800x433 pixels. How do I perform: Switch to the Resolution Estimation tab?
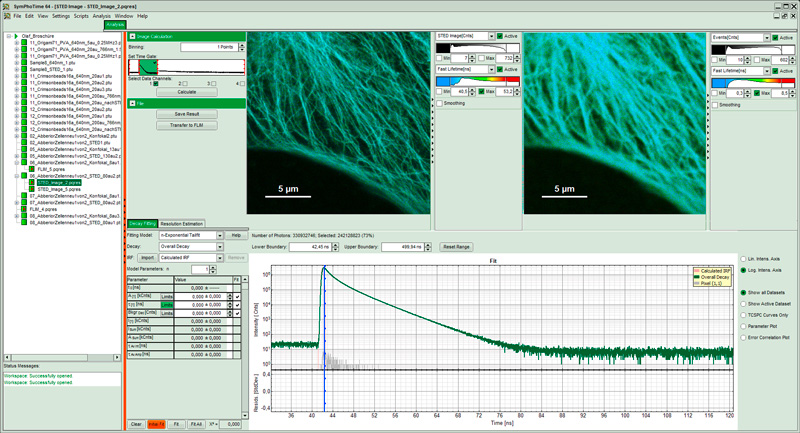coord(181,224)
